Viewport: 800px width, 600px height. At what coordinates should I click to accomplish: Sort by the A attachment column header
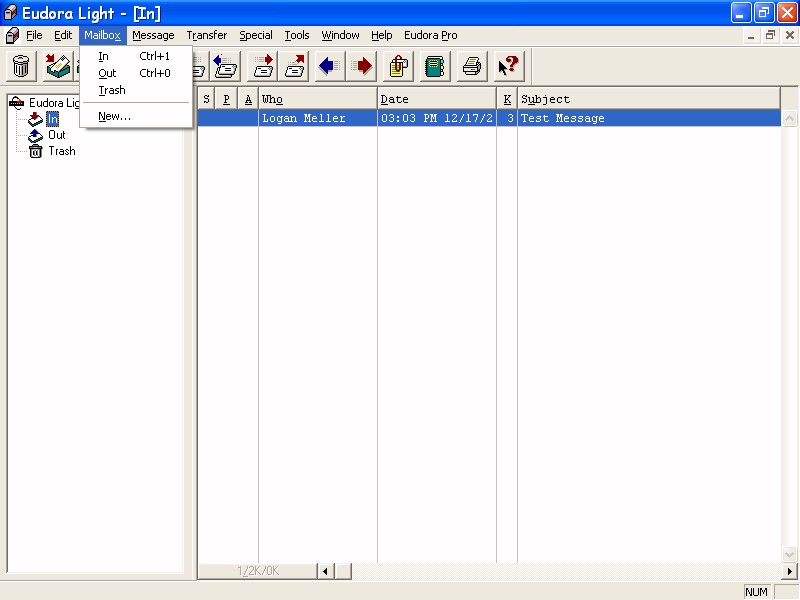tap(248, 99)
